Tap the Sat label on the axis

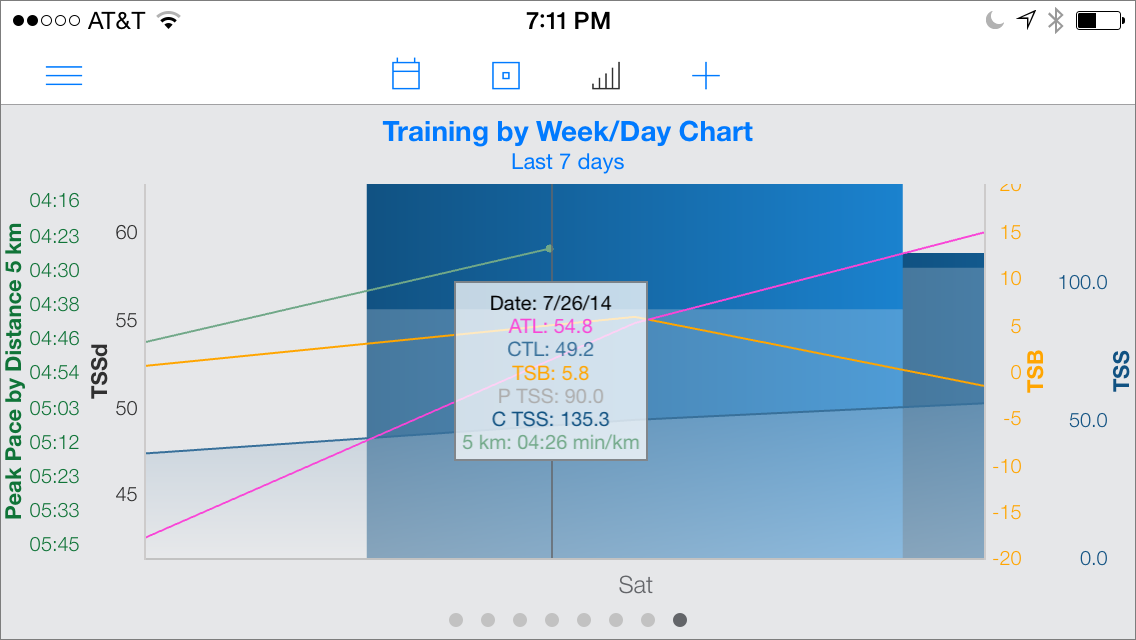pyautogui.click(x=635, y=585)
